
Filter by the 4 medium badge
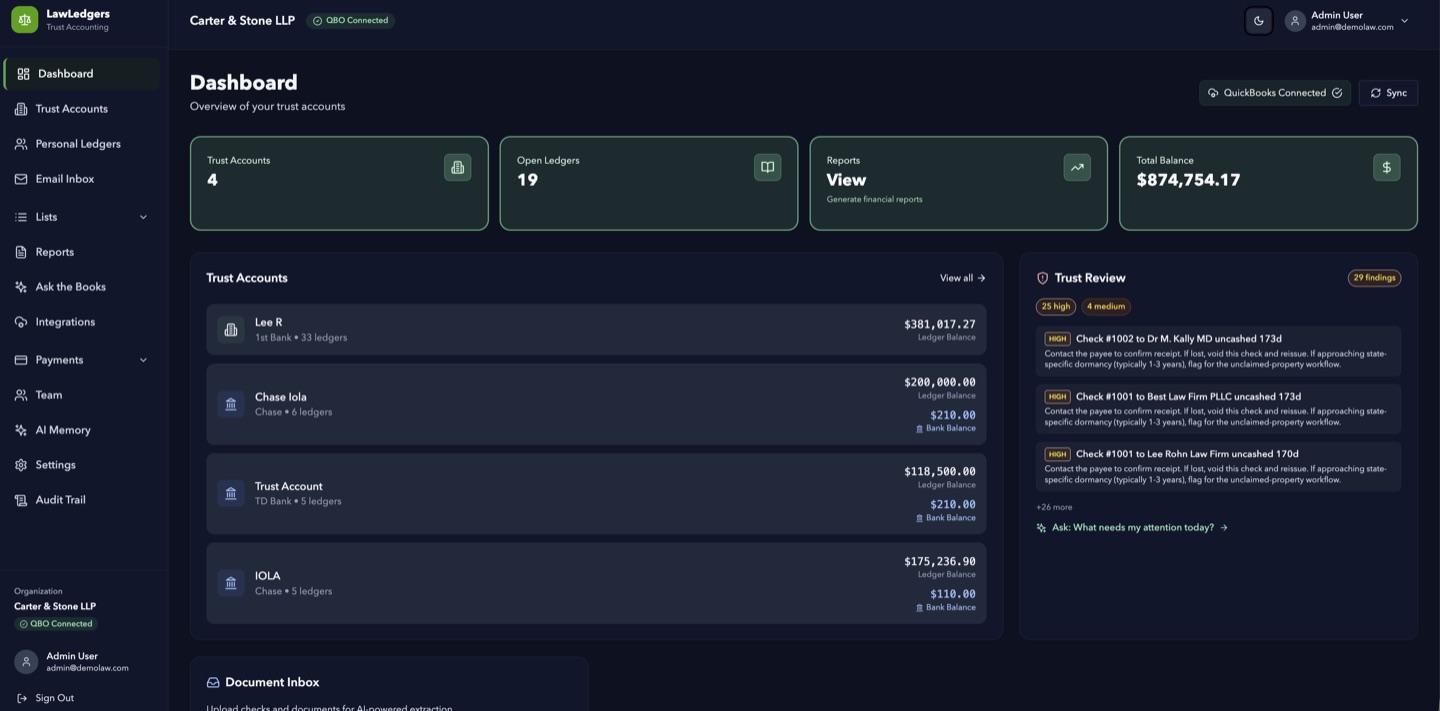(x=1106, y=307)
